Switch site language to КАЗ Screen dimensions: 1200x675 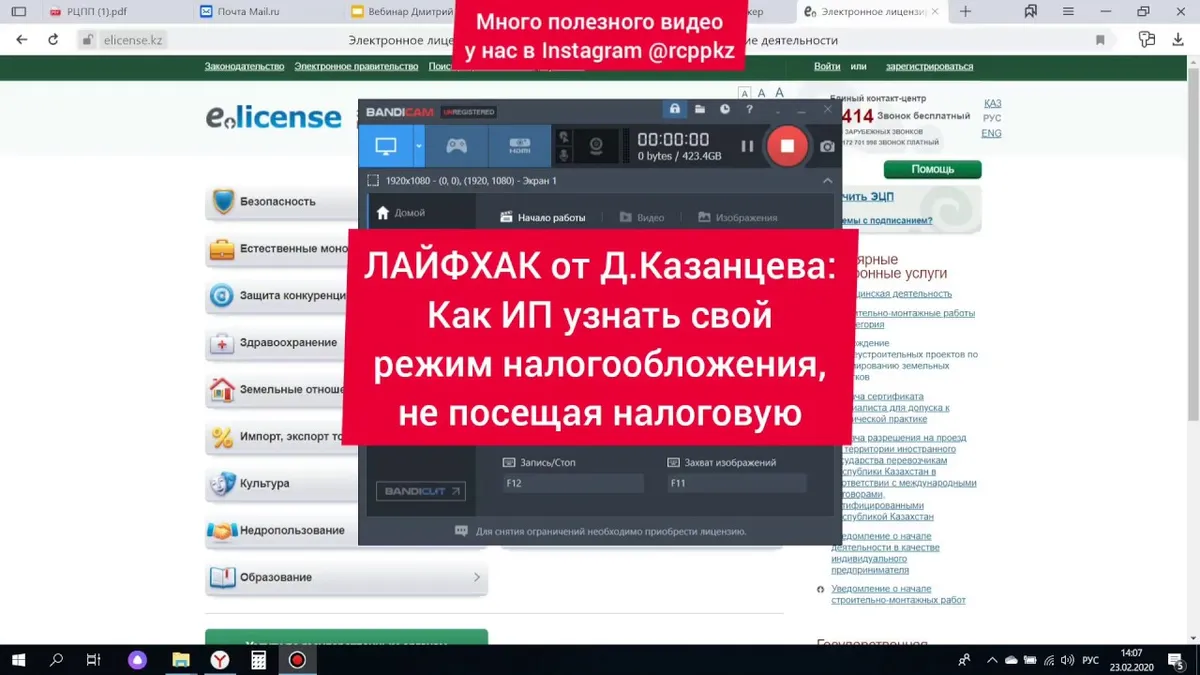(992, 103)
